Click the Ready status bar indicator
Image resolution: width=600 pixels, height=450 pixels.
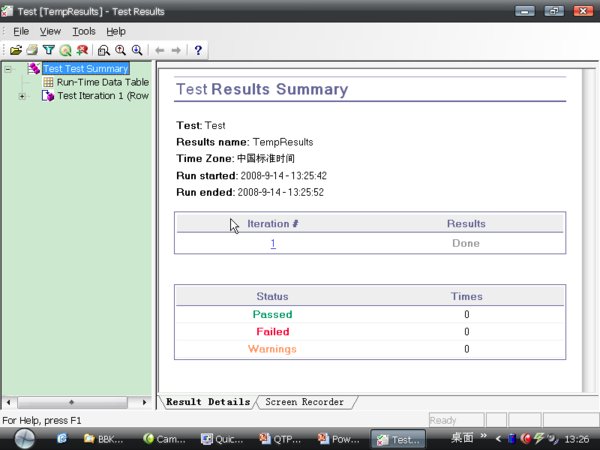click(x=456, y=421)
